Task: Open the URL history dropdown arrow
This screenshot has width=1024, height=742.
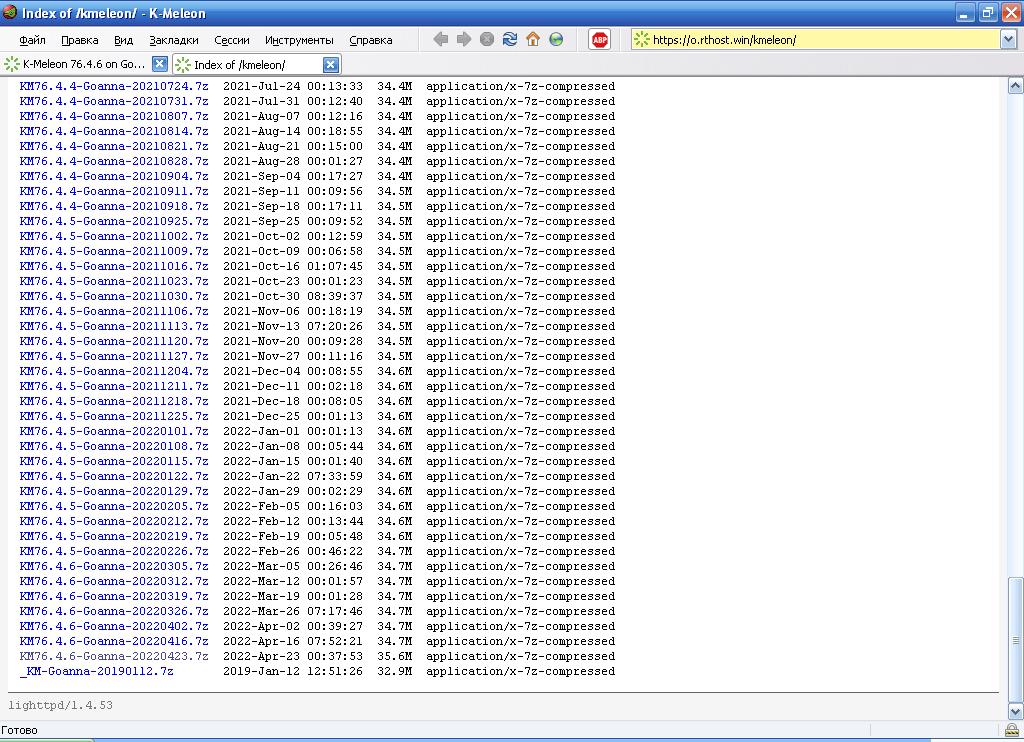Action: [x=1008, y=39]
